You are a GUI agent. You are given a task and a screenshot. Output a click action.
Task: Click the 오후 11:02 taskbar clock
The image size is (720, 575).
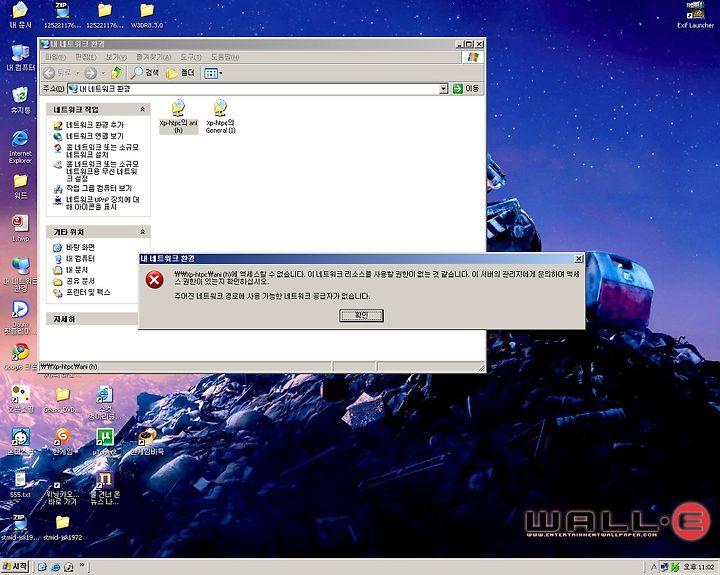698,567
